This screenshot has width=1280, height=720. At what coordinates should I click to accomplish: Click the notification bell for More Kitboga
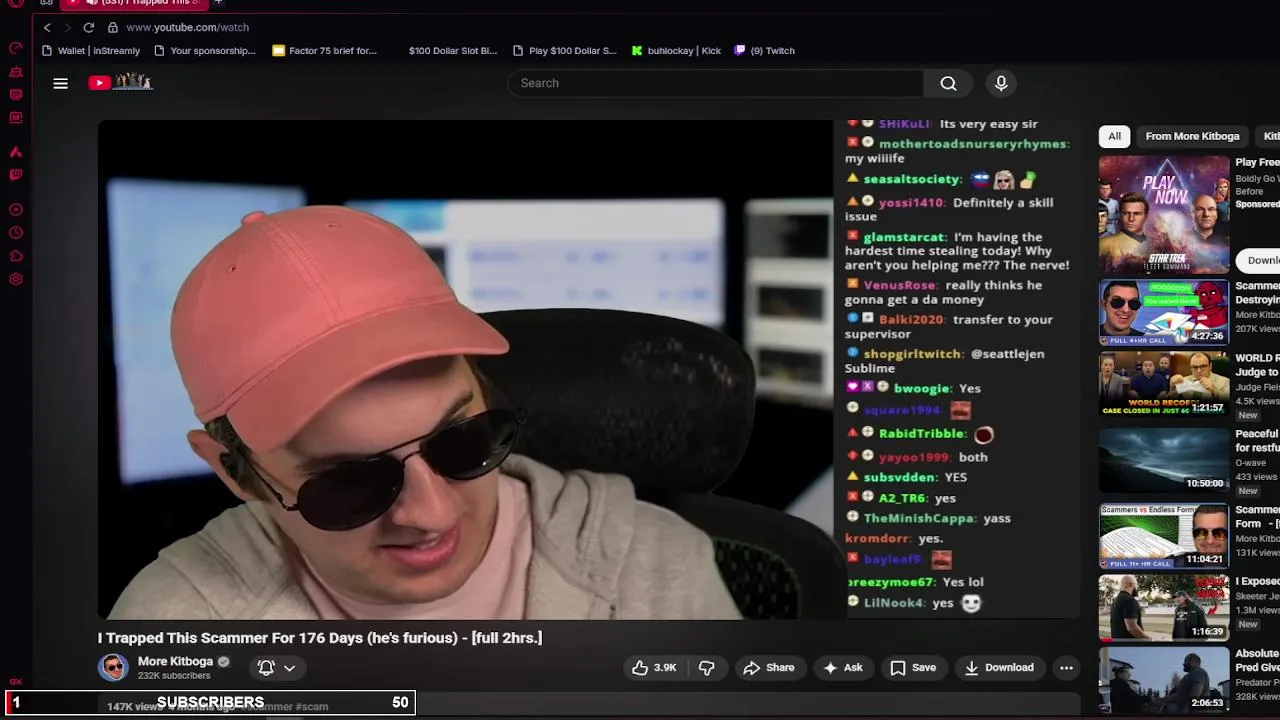[266, 667]
